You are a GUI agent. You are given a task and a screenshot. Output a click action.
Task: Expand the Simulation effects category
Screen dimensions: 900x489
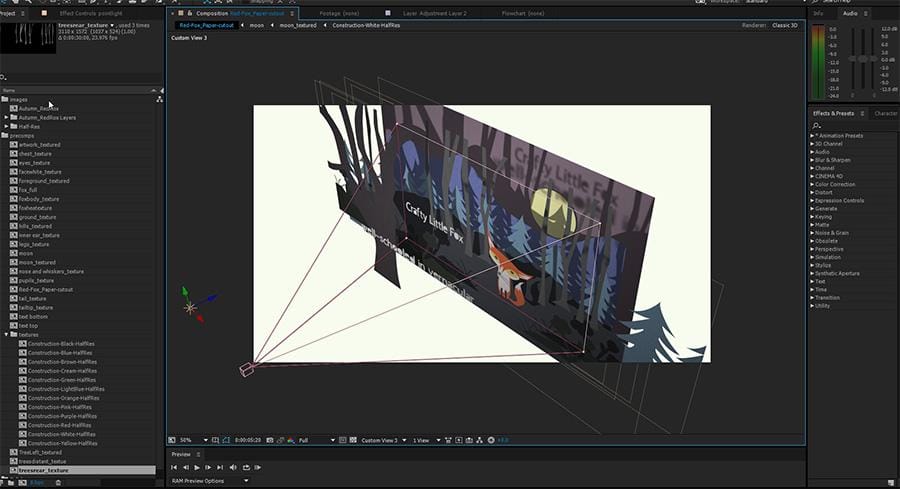click(812, 257)
